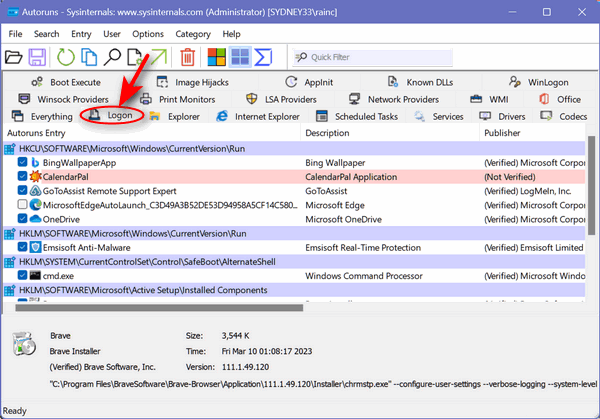This screenshot has height=419, width=600.
Task: Click the BingWallpaperApp entry icon
Action: (35, 163)
